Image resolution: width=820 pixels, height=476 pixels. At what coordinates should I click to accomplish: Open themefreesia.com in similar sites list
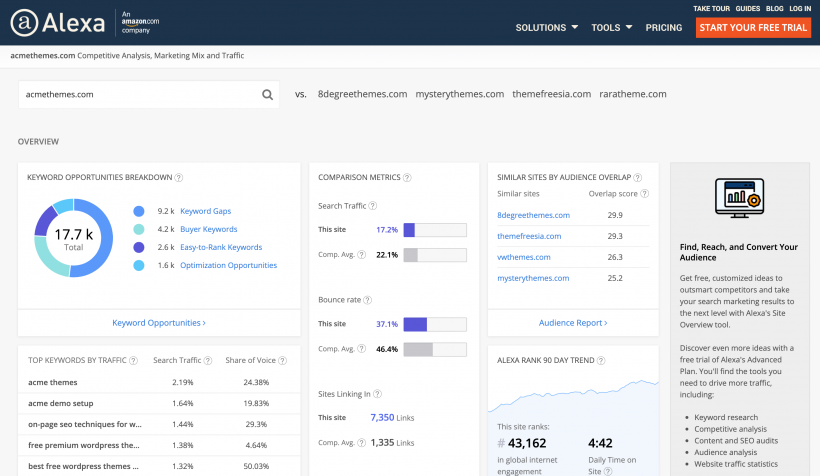click(x=529, y=236)
